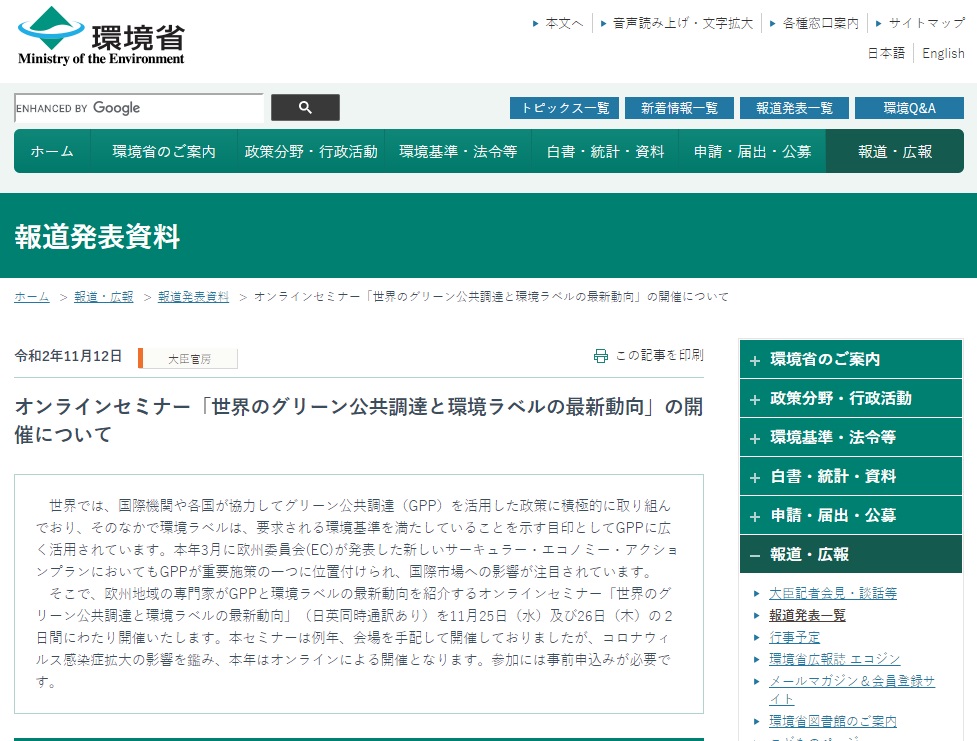
Task: Click the 音声読み上げ・文字拡大 link
Action: pos(682,23)
